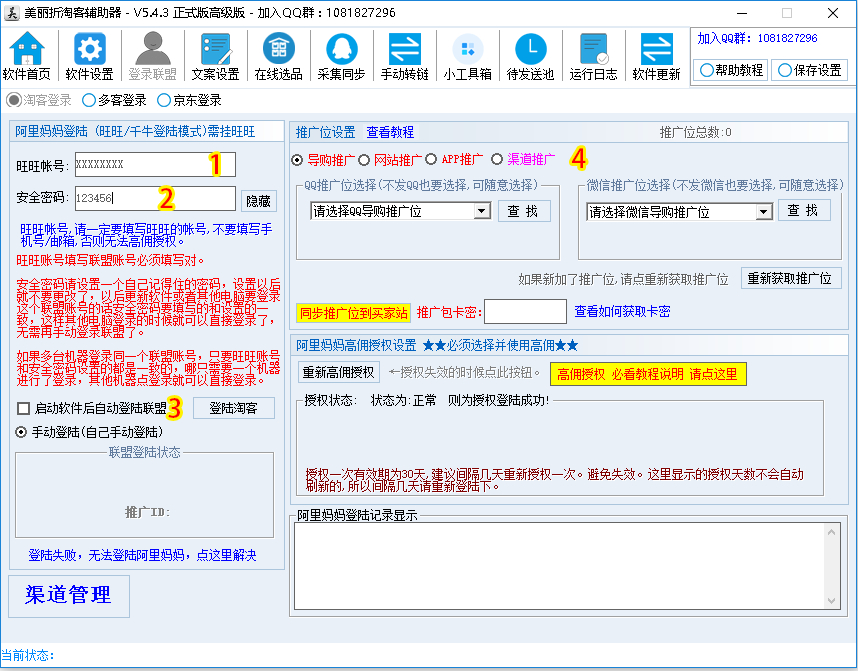858x671 pixels.
Task: Focus the 旺旺帐号 input field
Action: click(x=155, y=164)
